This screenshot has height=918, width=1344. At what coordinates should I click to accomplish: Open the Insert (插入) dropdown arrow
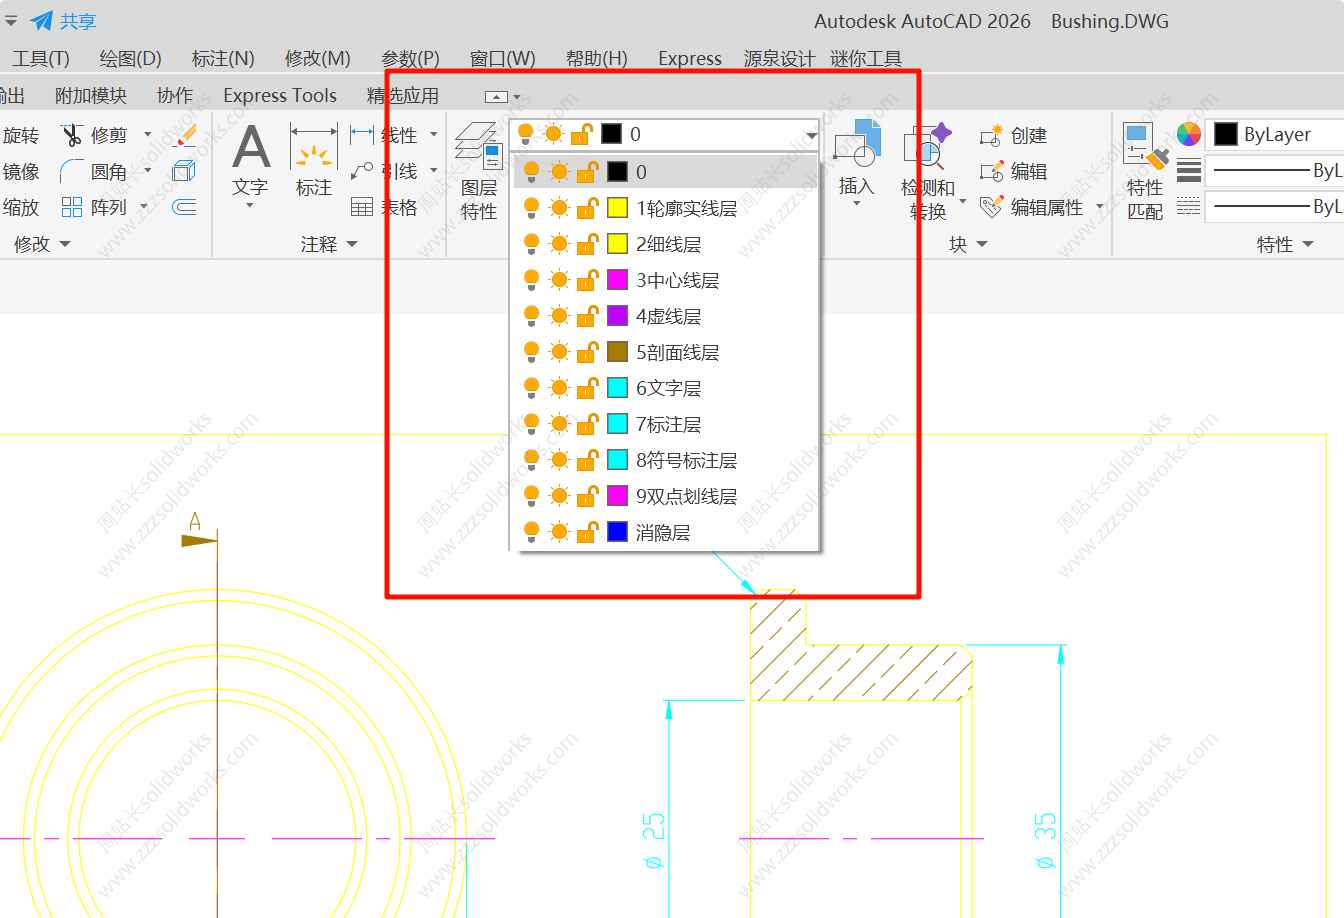tap(856, 204)
